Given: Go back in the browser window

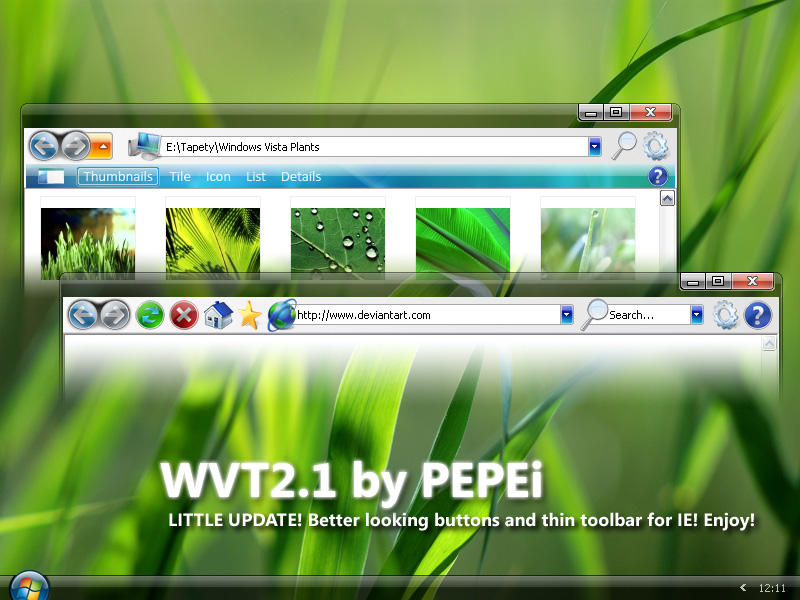Looking at the screenshot, I should (x=83, y=315).
